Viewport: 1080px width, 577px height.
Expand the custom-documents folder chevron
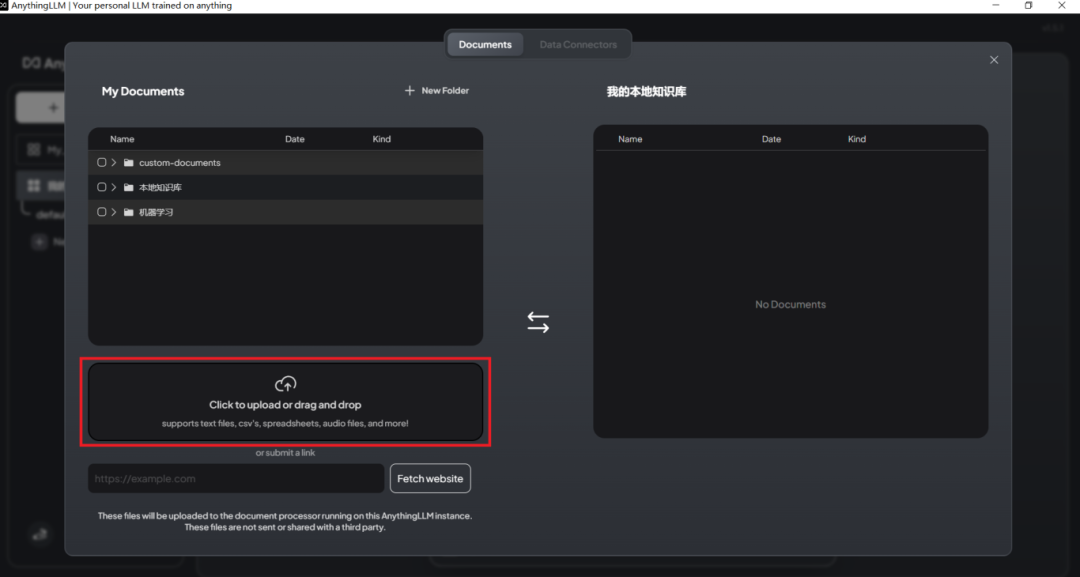click(x=114, y=162)
